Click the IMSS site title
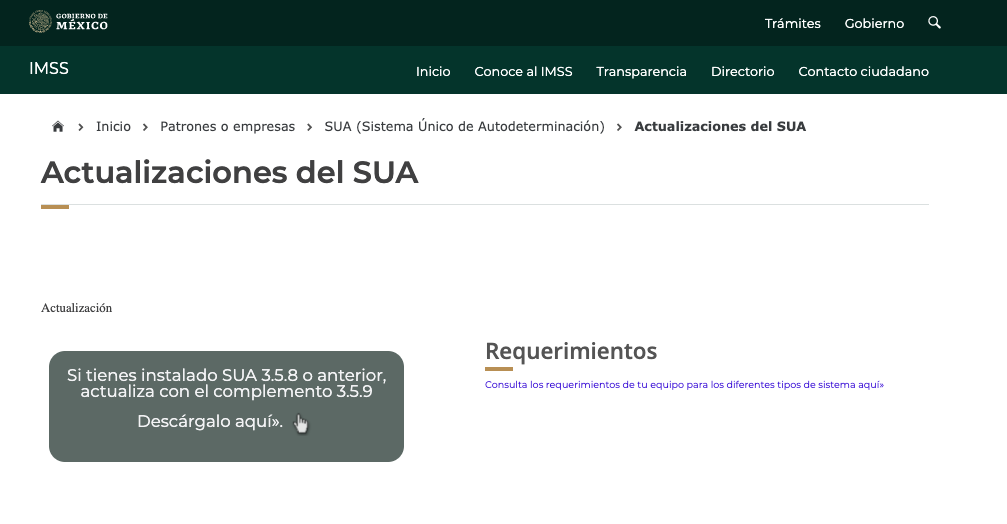This screenshot has width=1007, height=524. click(x=49, y=69)
